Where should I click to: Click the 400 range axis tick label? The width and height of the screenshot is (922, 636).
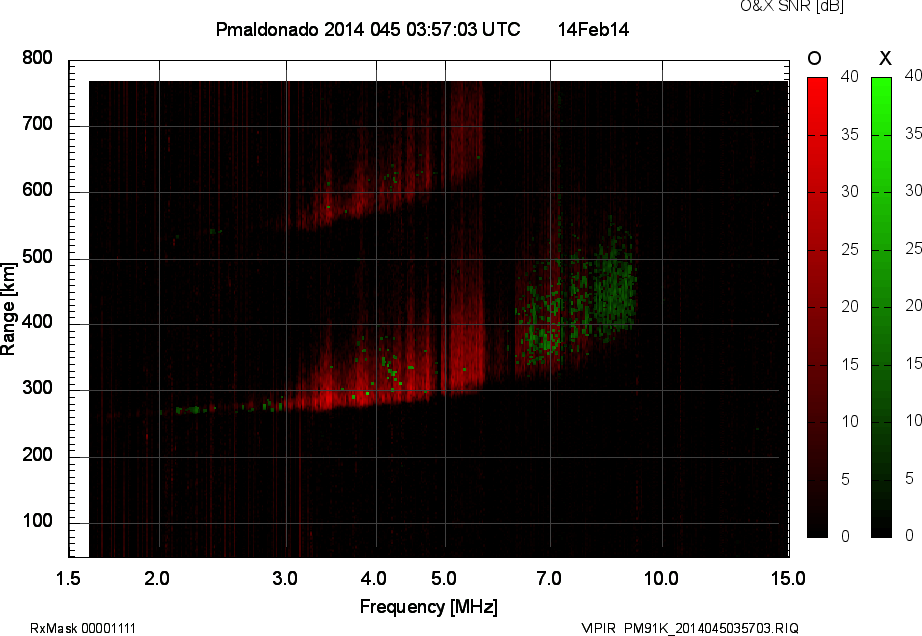37,322
